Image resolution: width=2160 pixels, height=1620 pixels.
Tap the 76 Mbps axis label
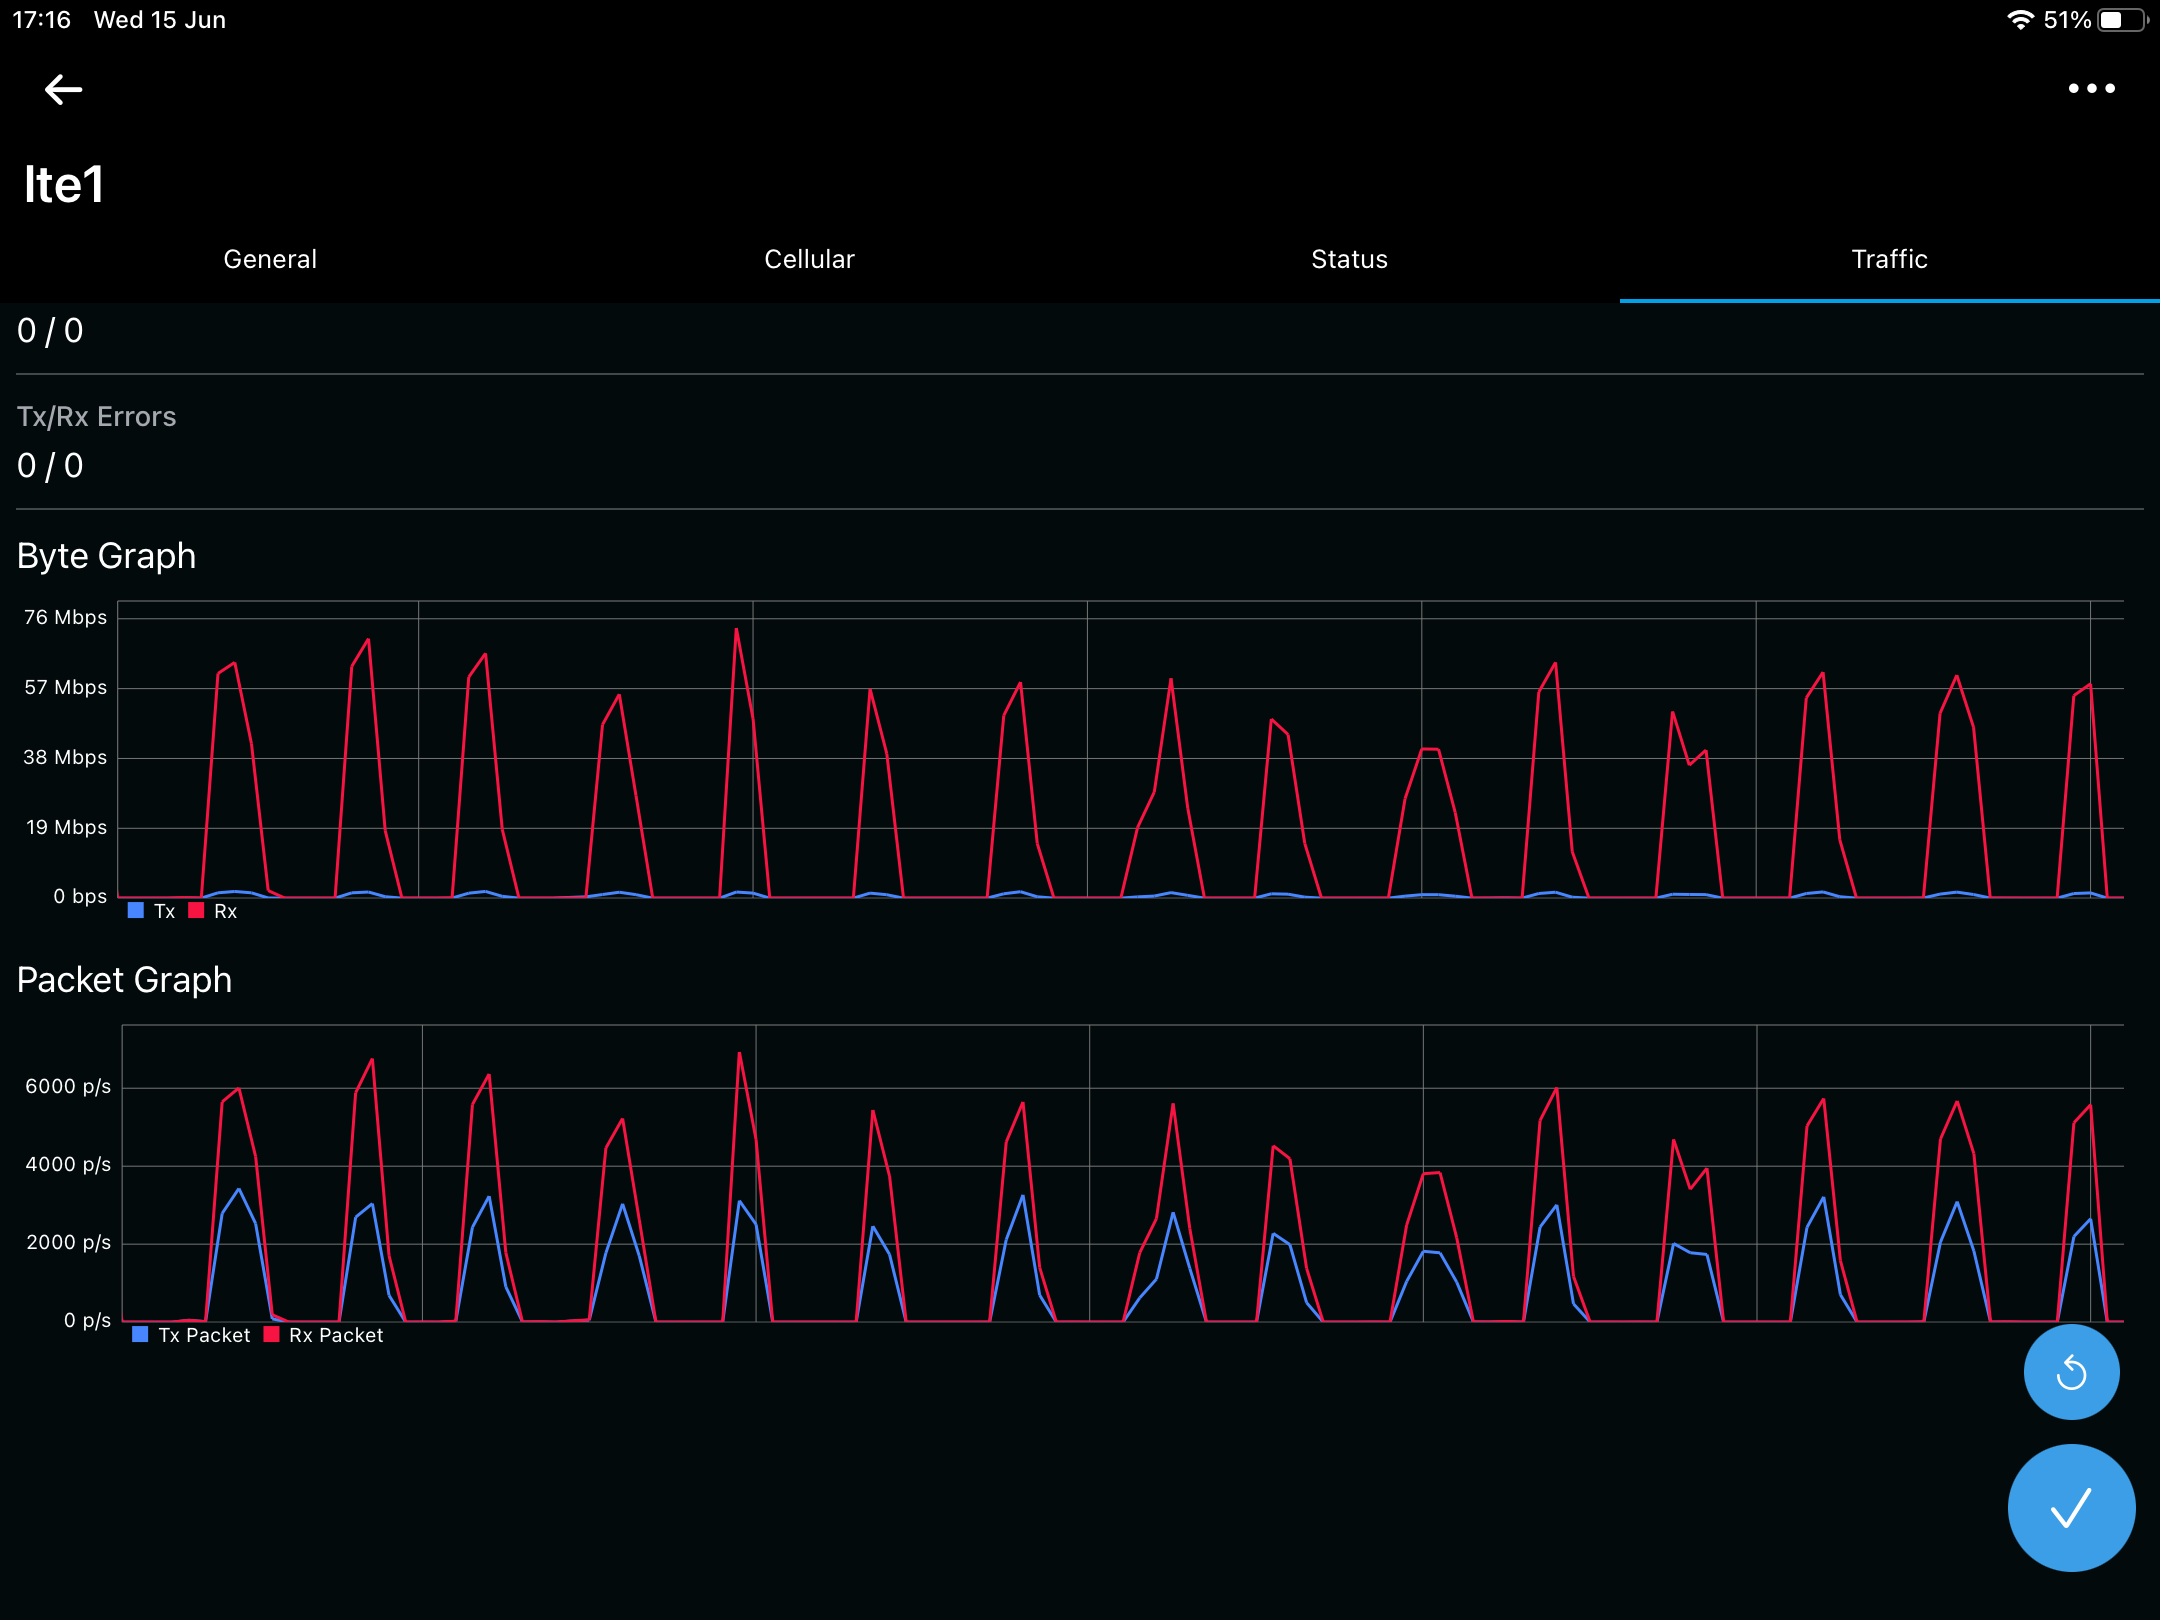[x=66, y=618]
